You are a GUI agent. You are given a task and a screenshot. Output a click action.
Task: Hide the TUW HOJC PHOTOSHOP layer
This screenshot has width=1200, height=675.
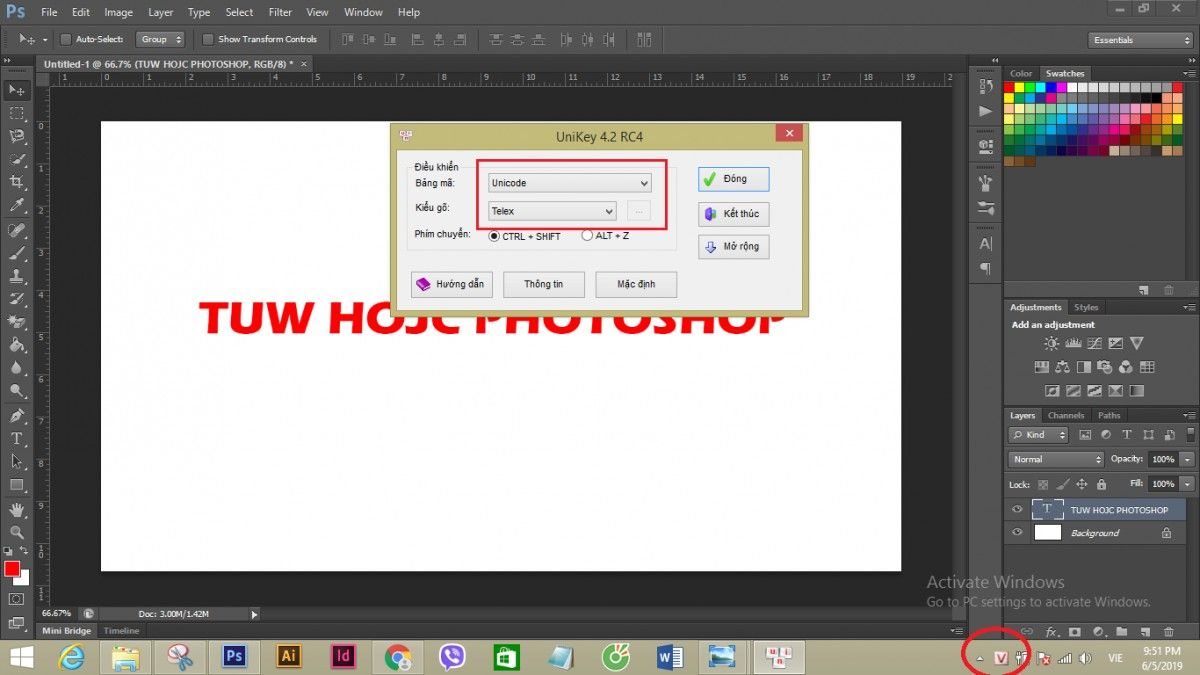coord(1016,509)
